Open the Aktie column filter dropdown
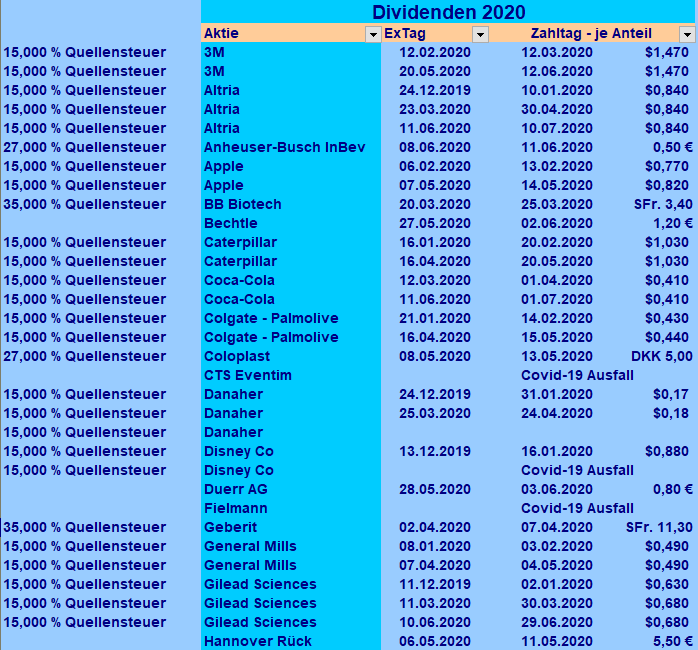The height and width of the screenshot is (650, 698). coord(373,34)
